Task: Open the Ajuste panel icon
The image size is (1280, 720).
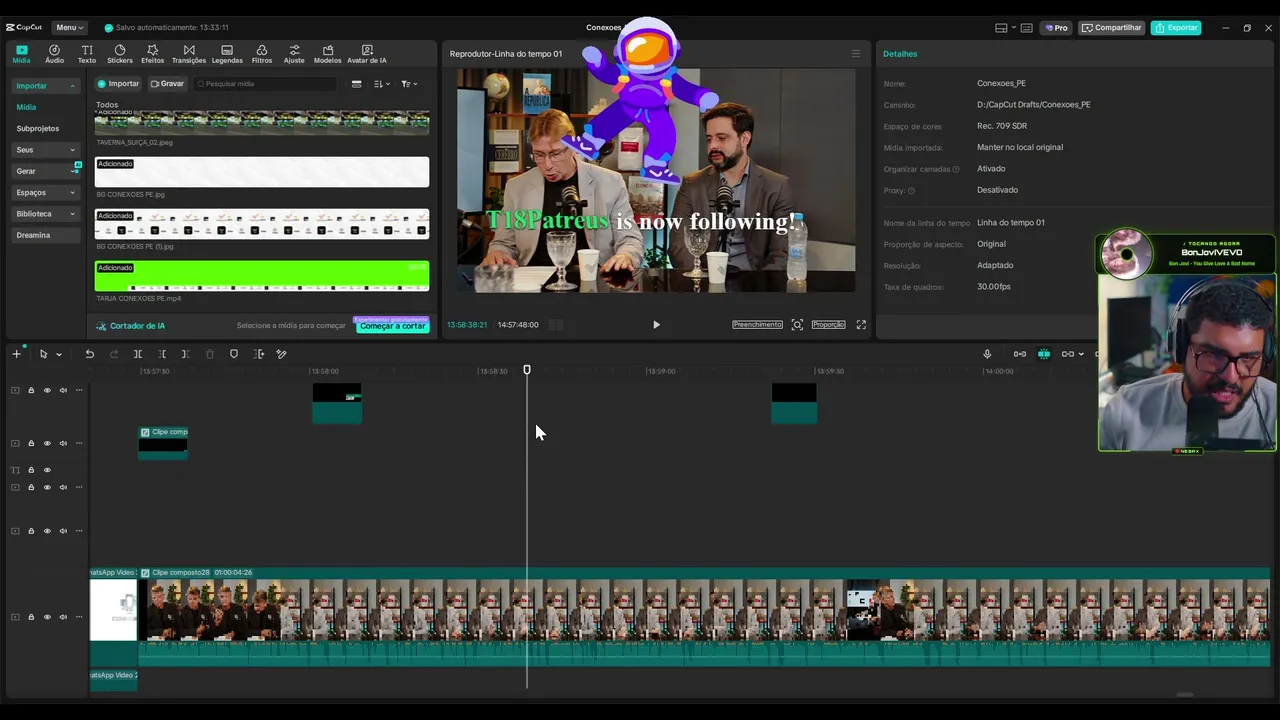Action: (x=294, y=54)
